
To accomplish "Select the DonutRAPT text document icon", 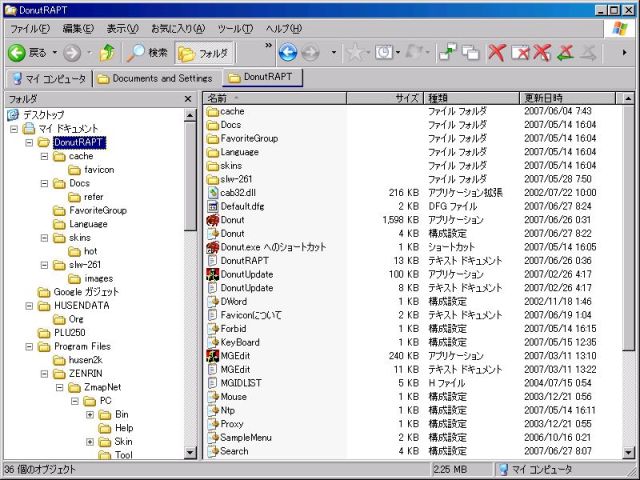I will point(213,261).
